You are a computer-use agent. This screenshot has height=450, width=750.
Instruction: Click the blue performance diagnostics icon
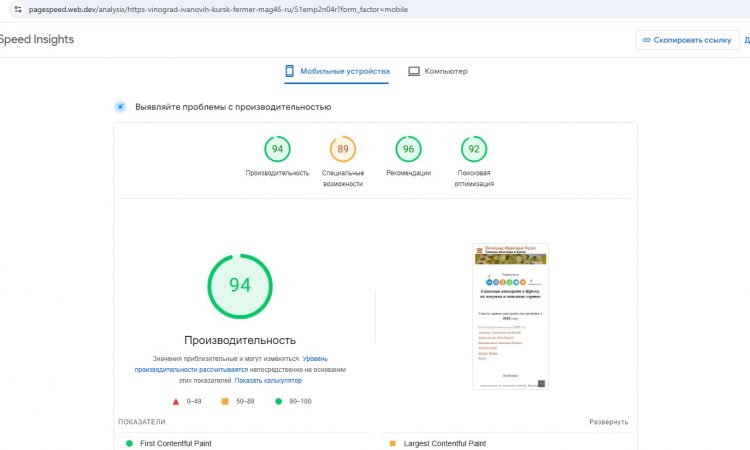pyautogui.click(x=121, y=107)
